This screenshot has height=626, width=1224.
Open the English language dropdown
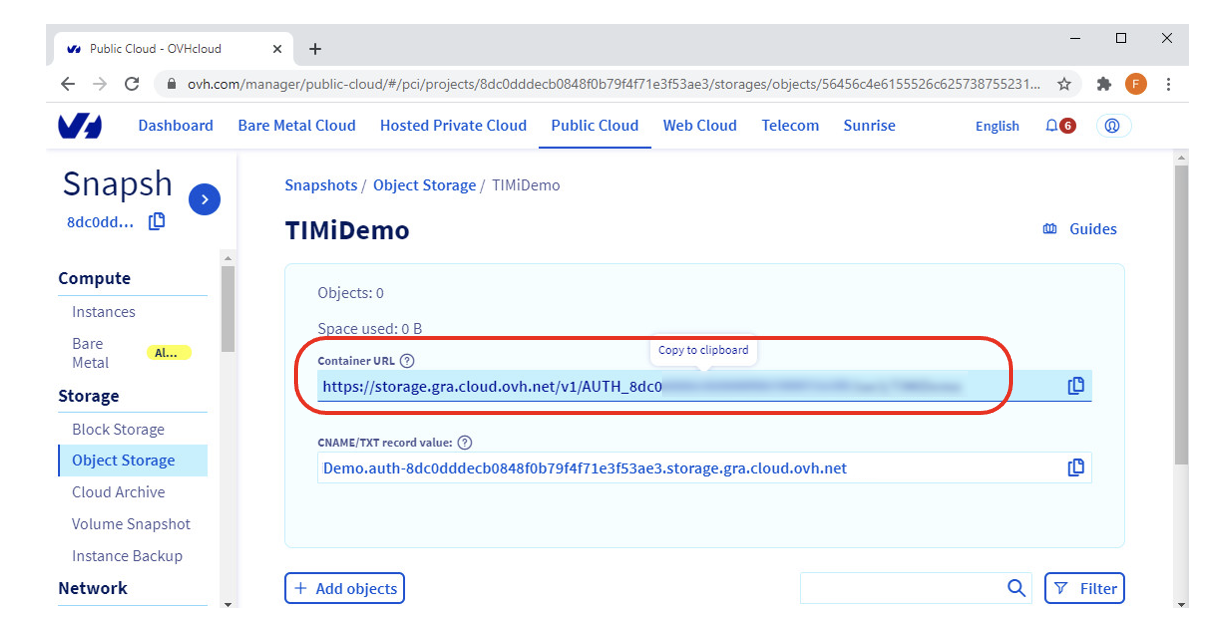pyautogui.click(x=997, y=126)
